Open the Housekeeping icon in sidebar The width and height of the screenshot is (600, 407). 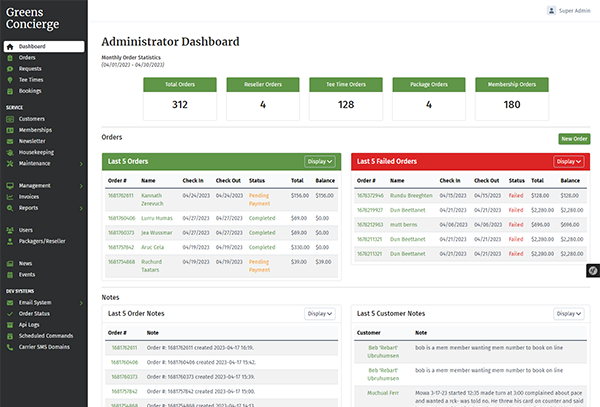(x=10, y=152)
